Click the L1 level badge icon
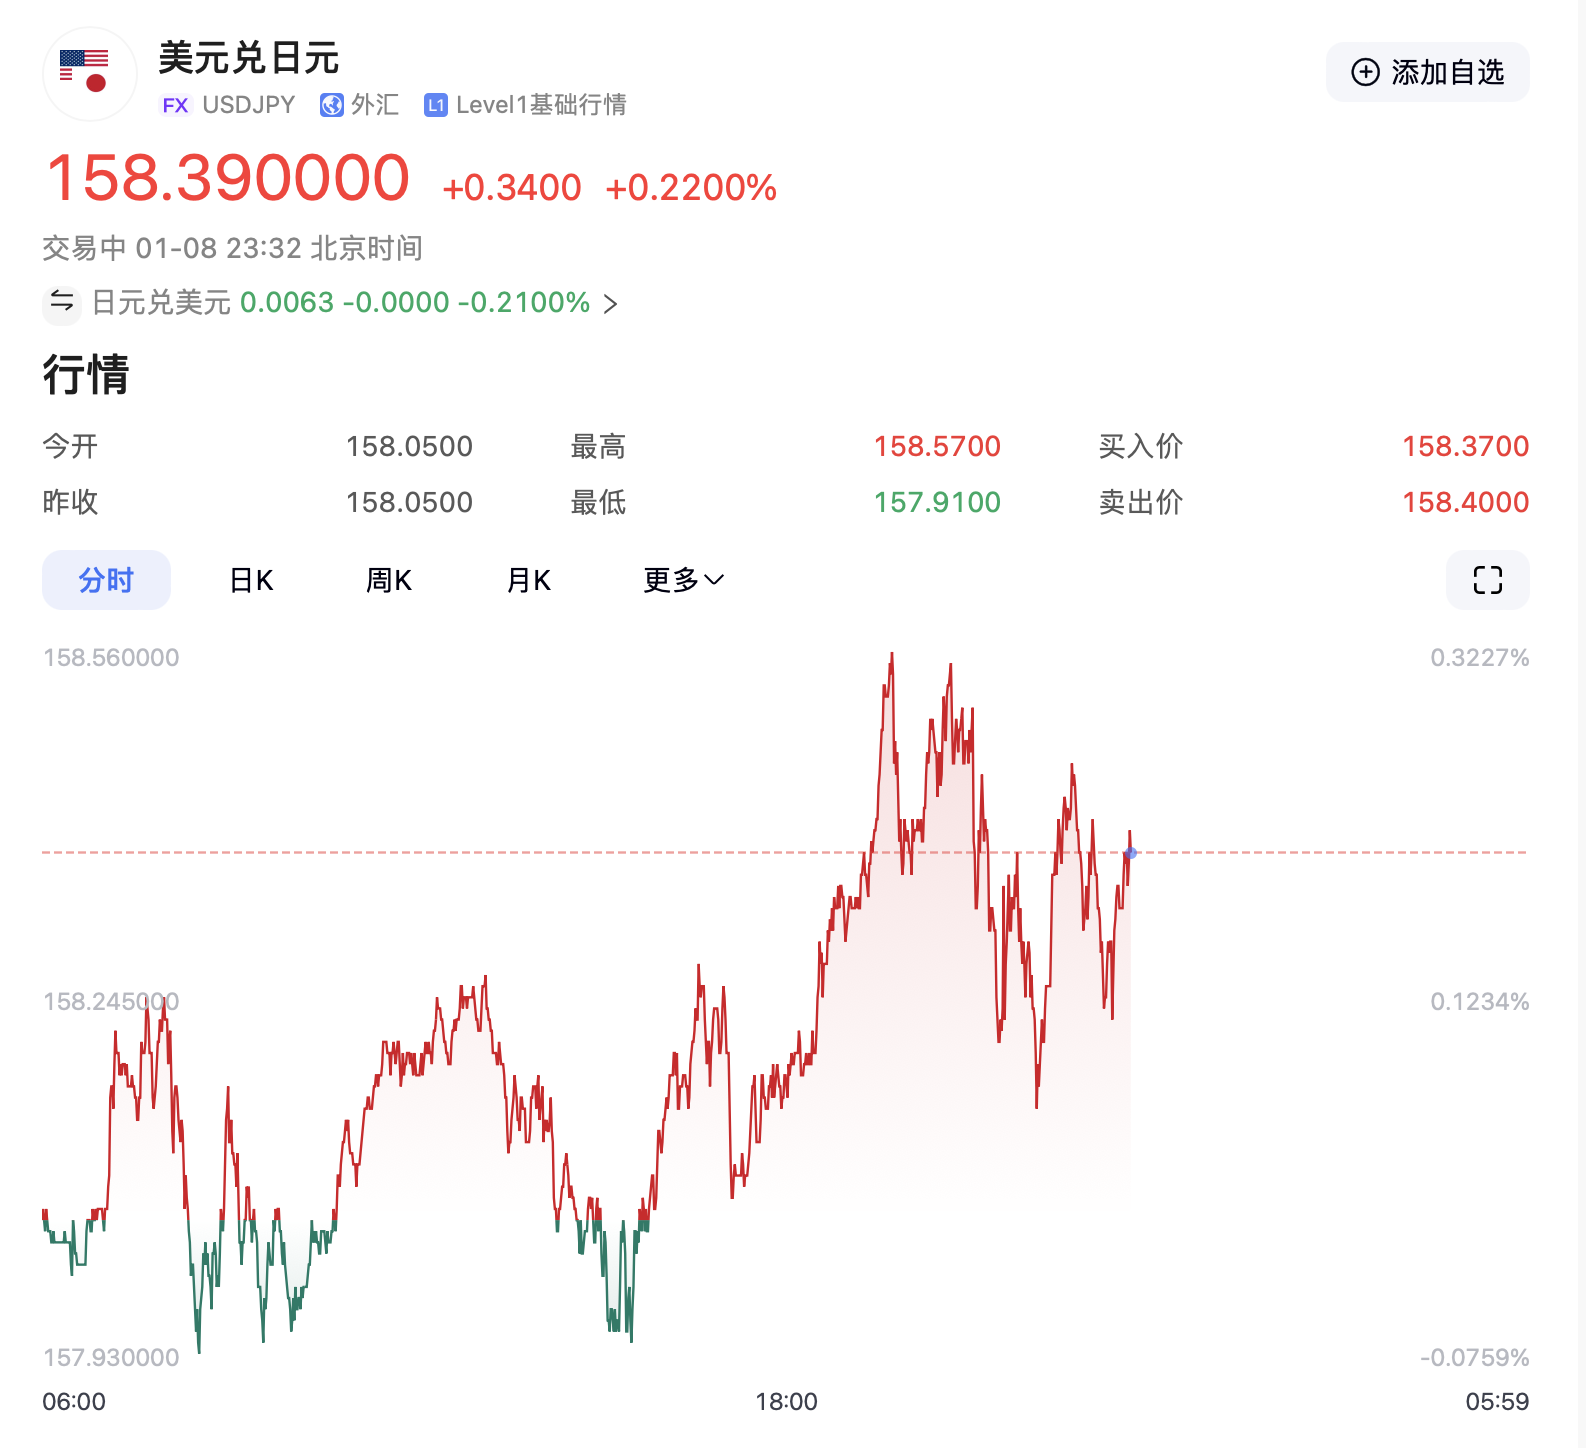The width and height of the screenshot is (1586, 1448). [x=435, y=105]
